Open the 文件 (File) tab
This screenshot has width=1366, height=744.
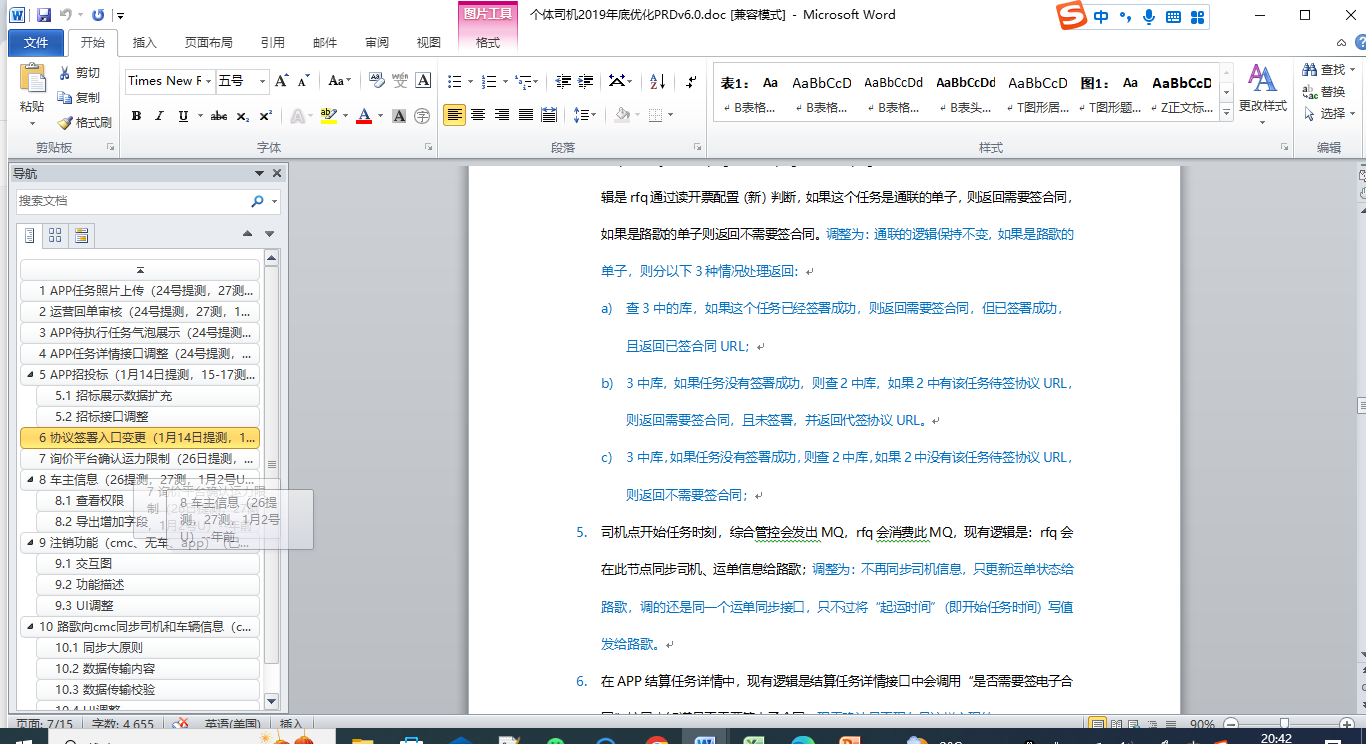[x=36, y=43]
